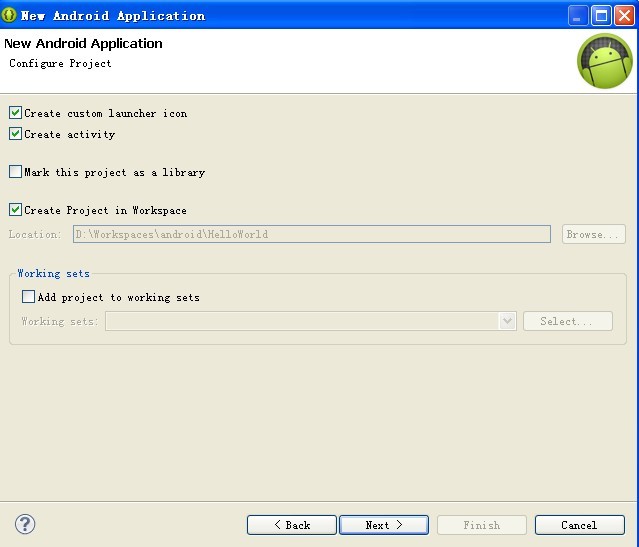The height and width of the screenshot is (547, 639).
Task: Click the Configure Project subtitle text
Action: point(60,64)
